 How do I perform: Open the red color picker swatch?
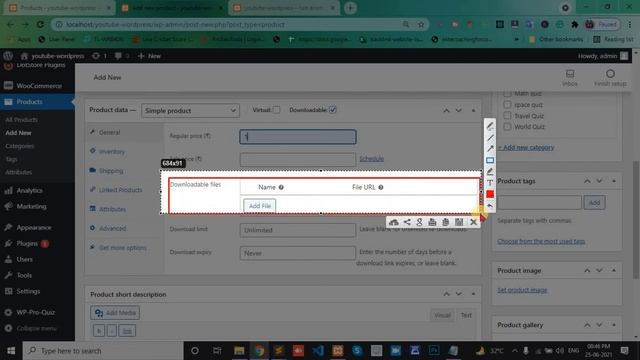(x=490, y=194)
